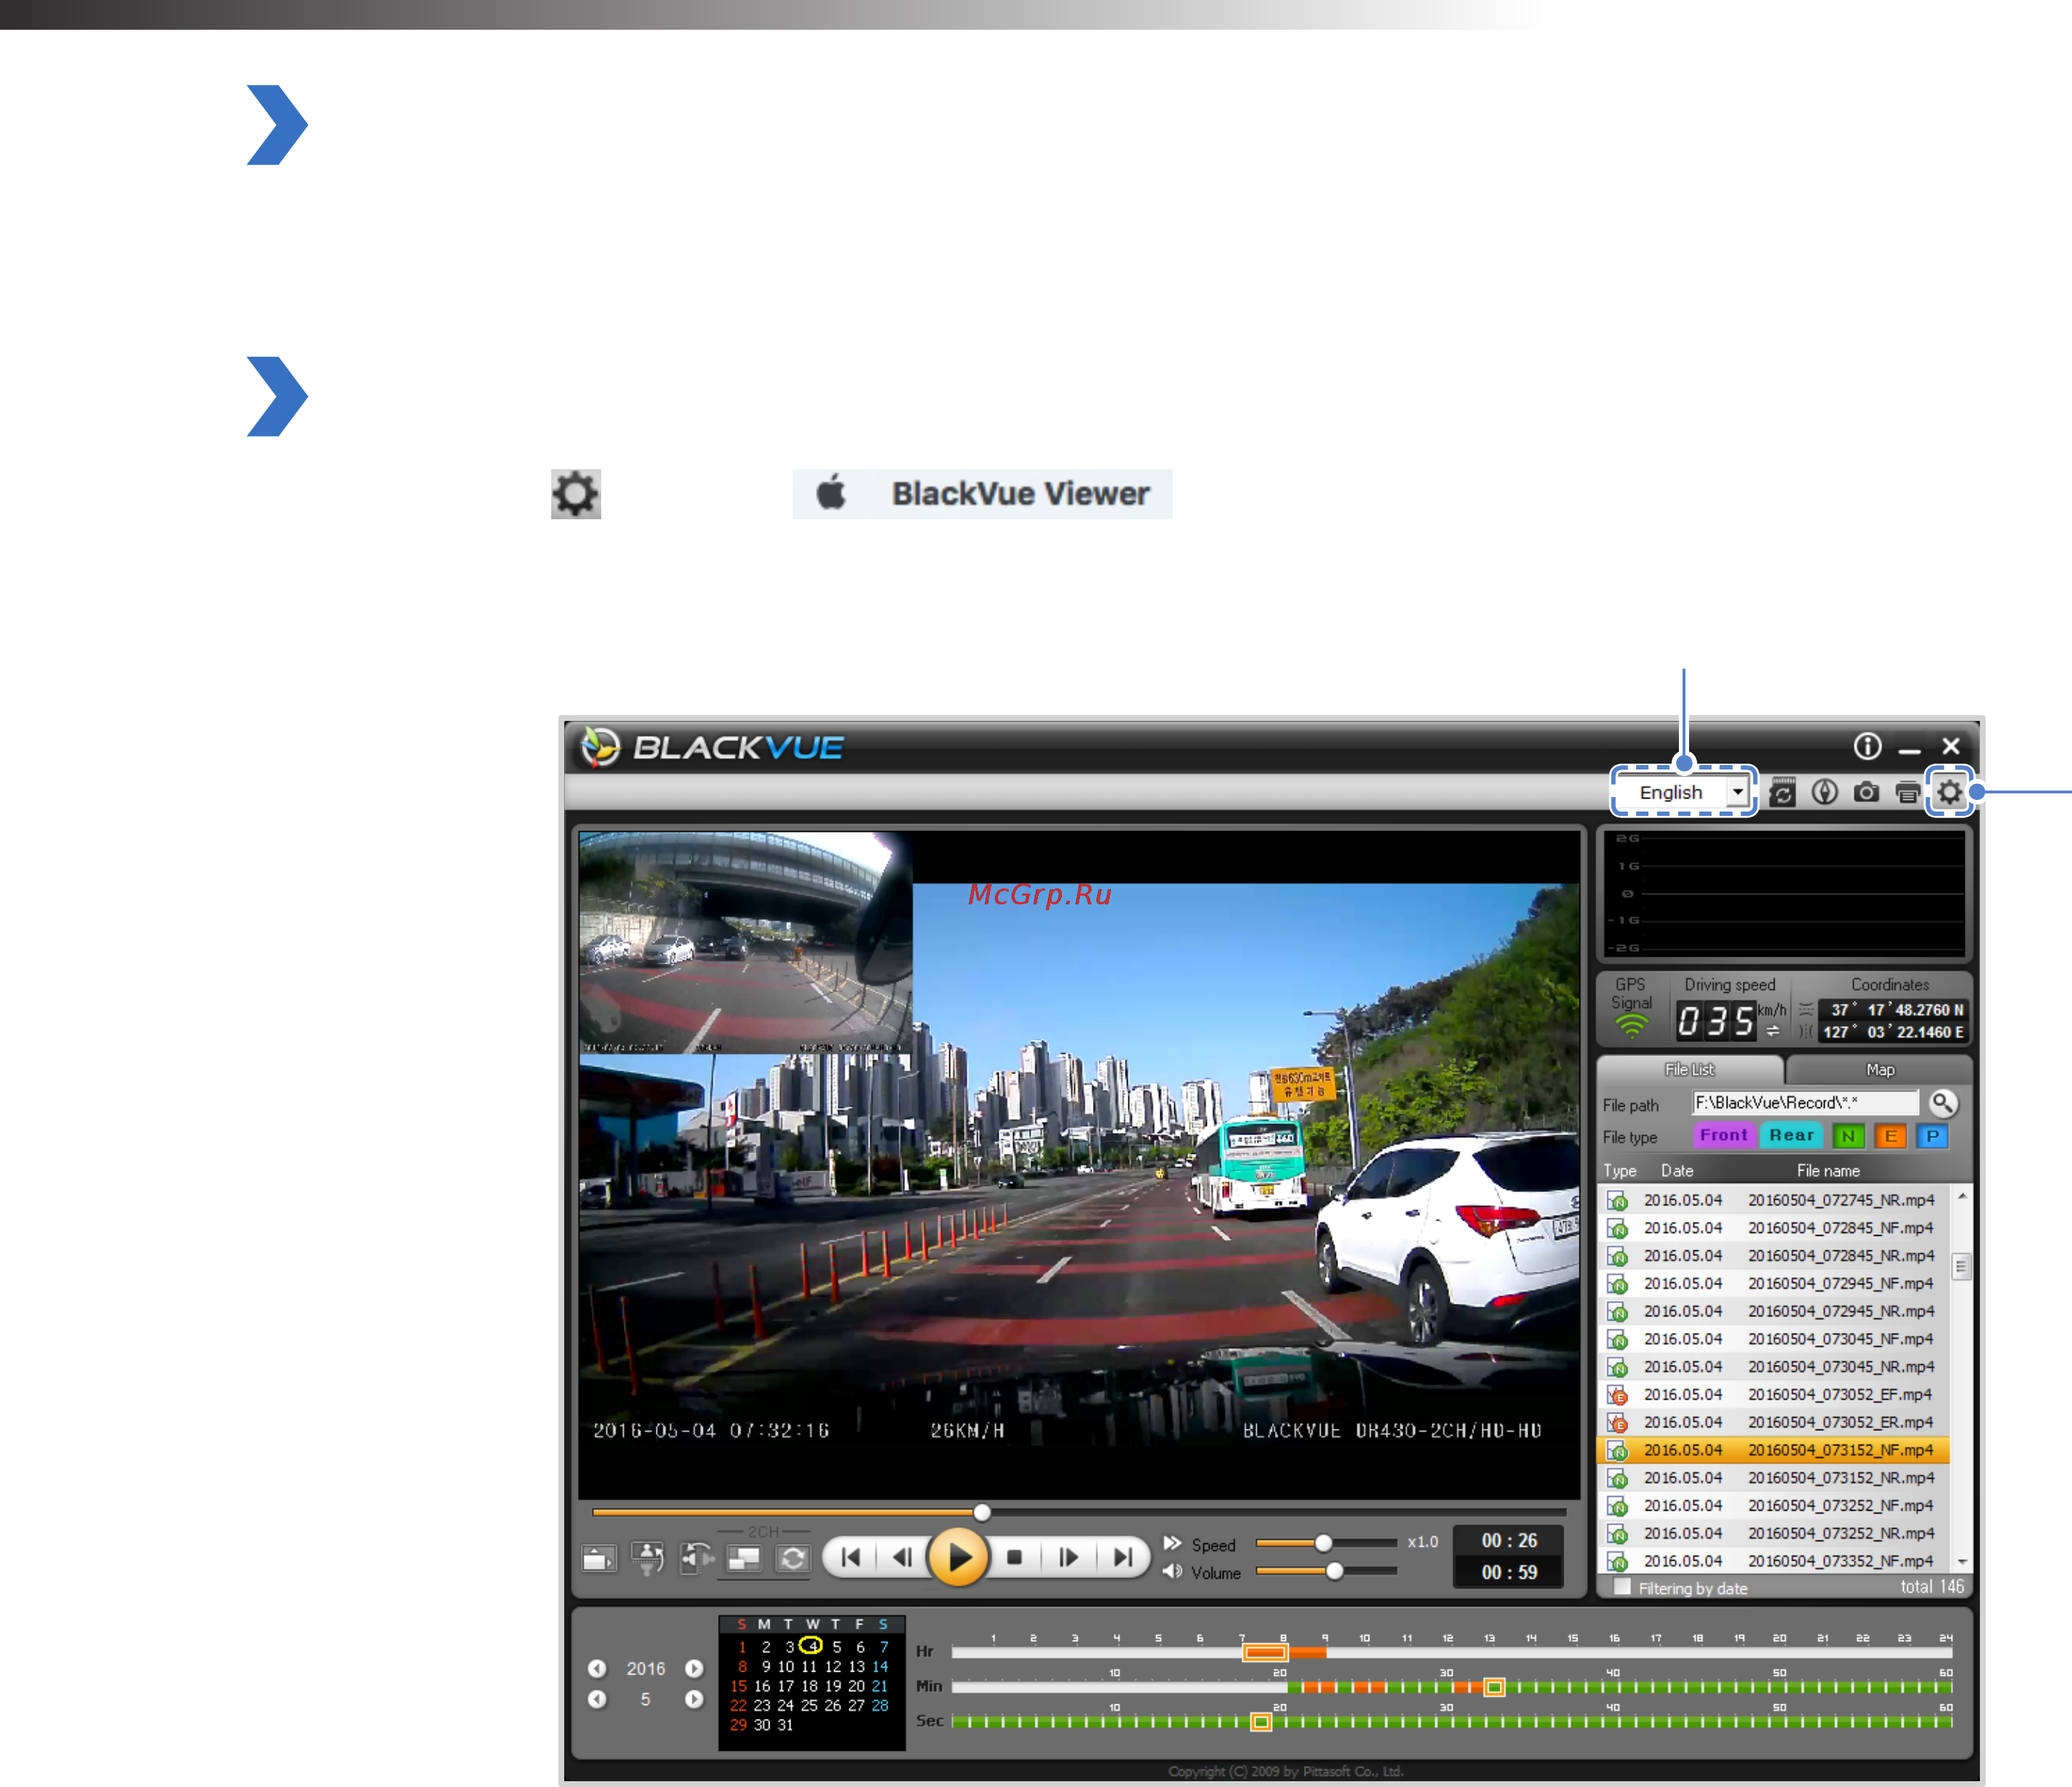Screen dimensions: 2072x1787
Task: Toggle the 2CH picture-in-picture icon
Action: coord(744,1558)
